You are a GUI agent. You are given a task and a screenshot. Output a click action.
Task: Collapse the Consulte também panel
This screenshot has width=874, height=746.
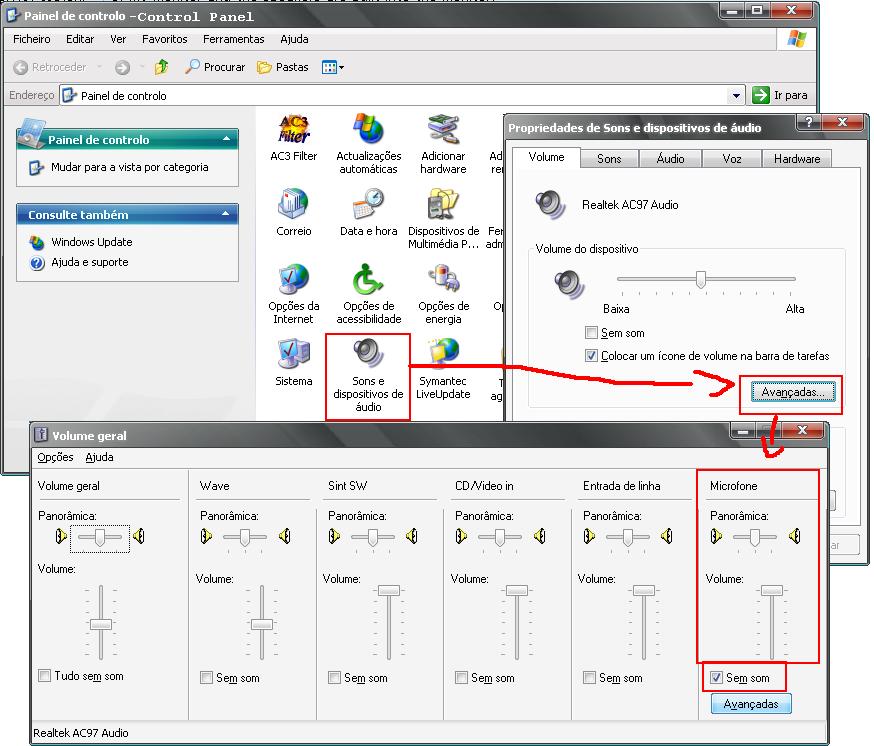[x=227, y=215]
